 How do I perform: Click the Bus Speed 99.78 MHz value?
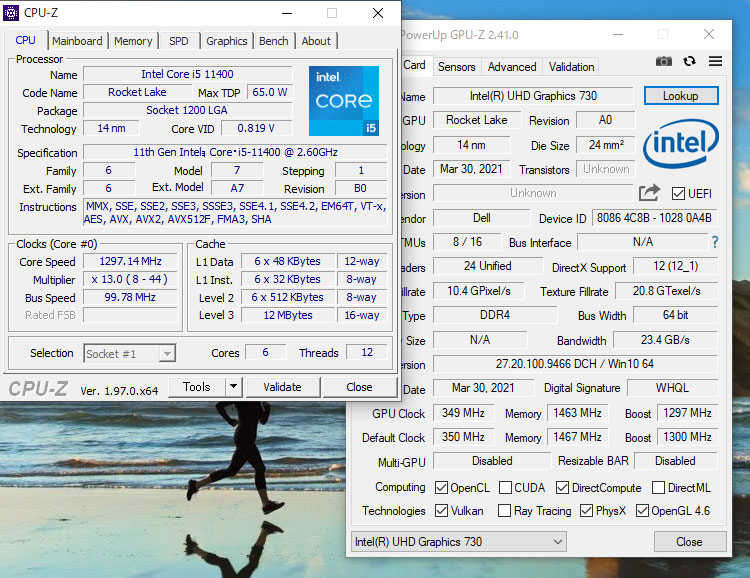tap(131, 297)
